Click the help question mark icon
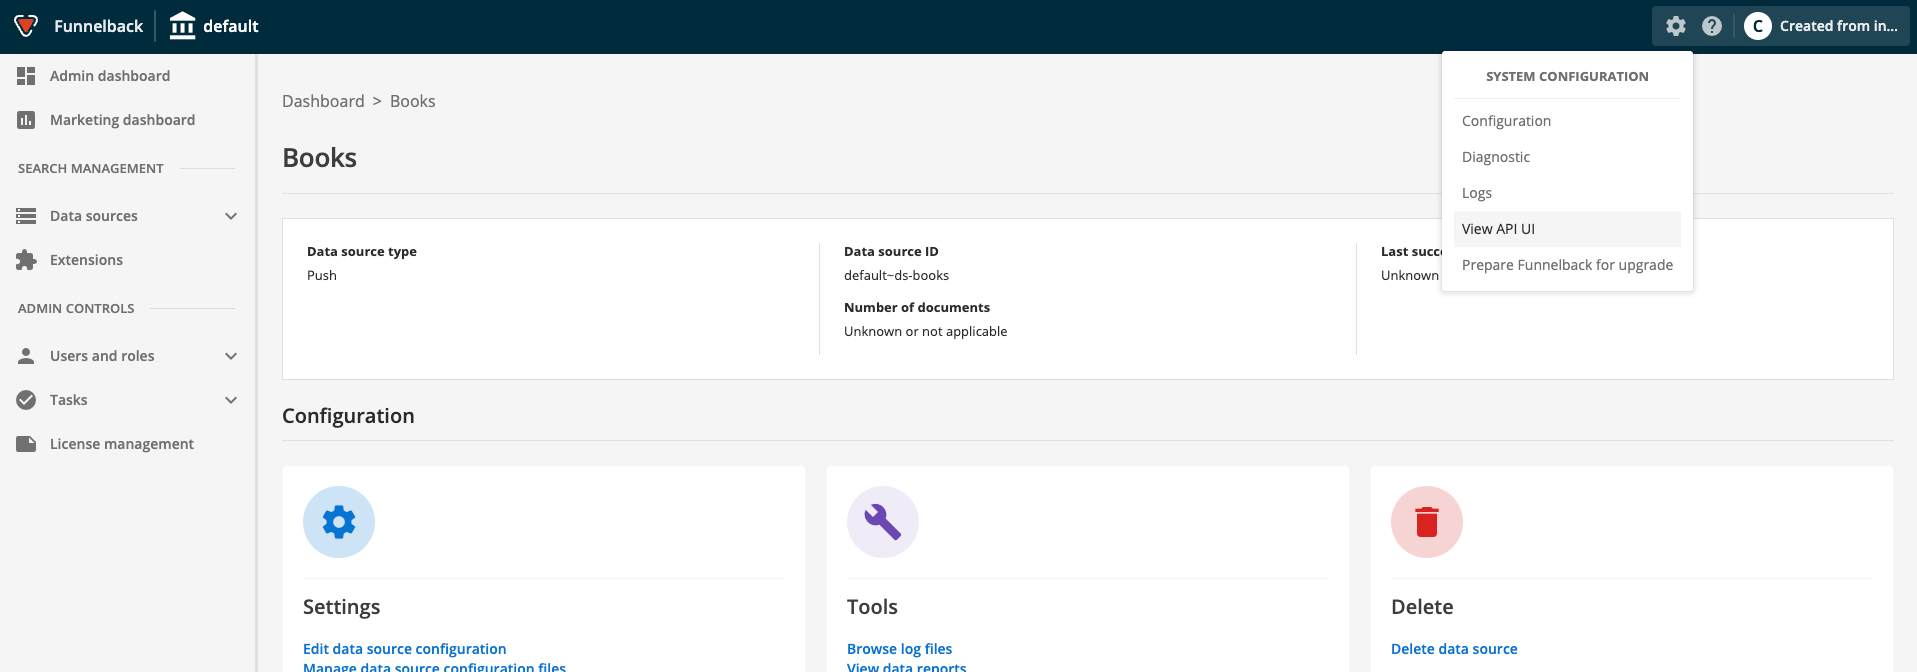Screen dimensions: 1917x672 pos(1712,26)
